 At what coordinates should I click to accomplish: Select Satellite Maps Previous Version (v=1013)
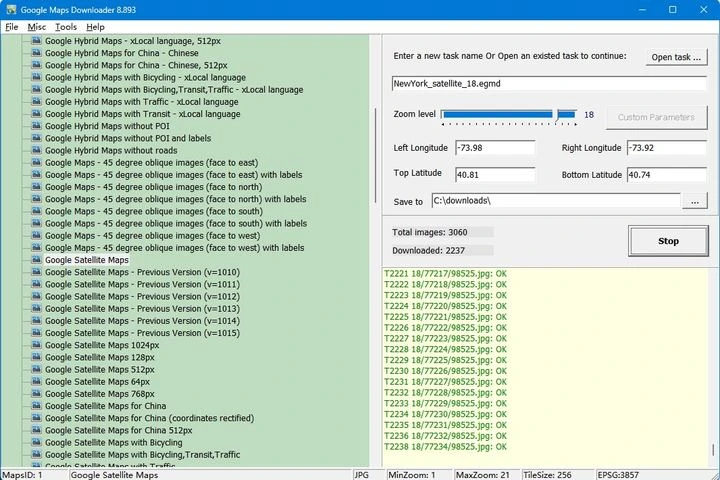tap(142, 308)
